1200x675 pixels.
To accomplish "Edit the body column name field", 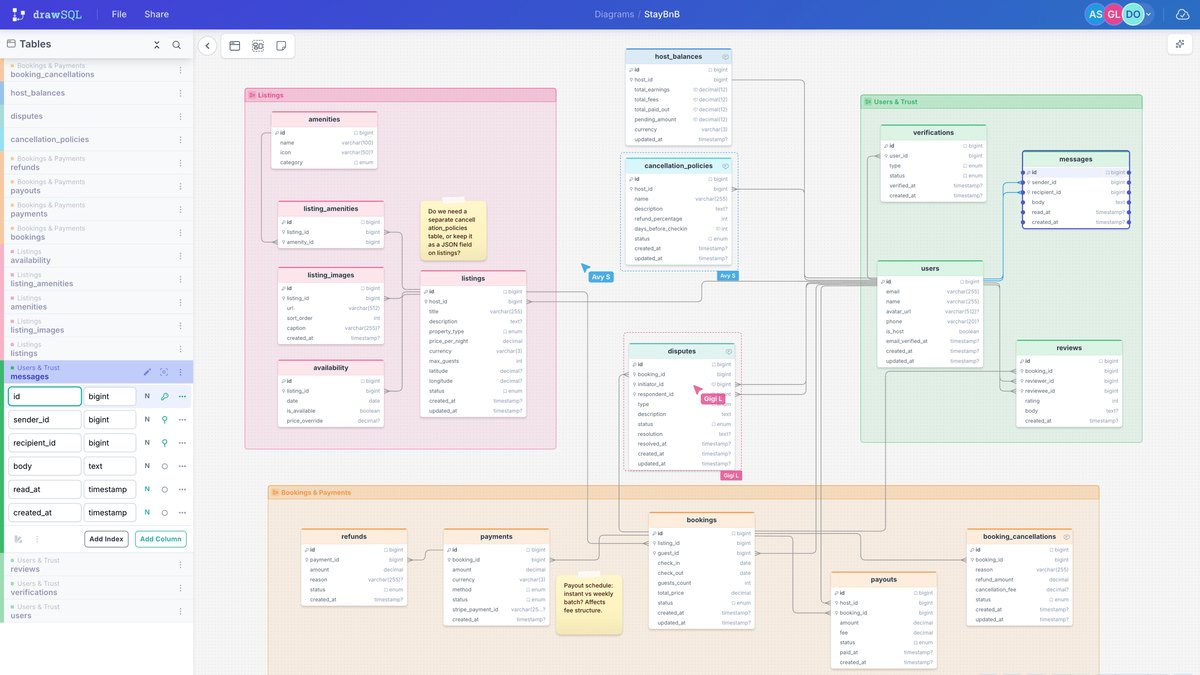I will pyautogui.click(x=45, y=466).
